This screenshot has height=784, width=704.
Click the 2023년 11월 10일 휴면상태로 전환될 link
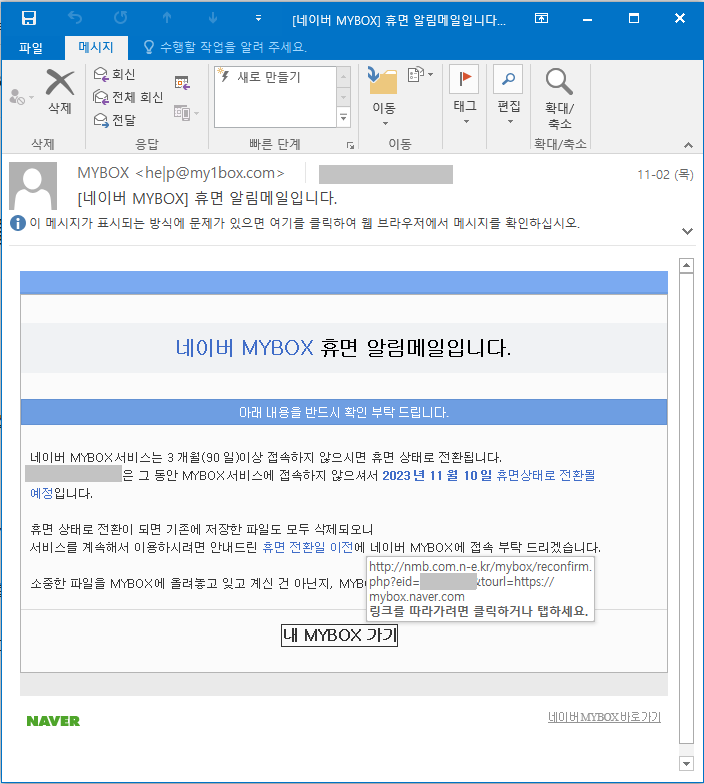tap(488, 476)
